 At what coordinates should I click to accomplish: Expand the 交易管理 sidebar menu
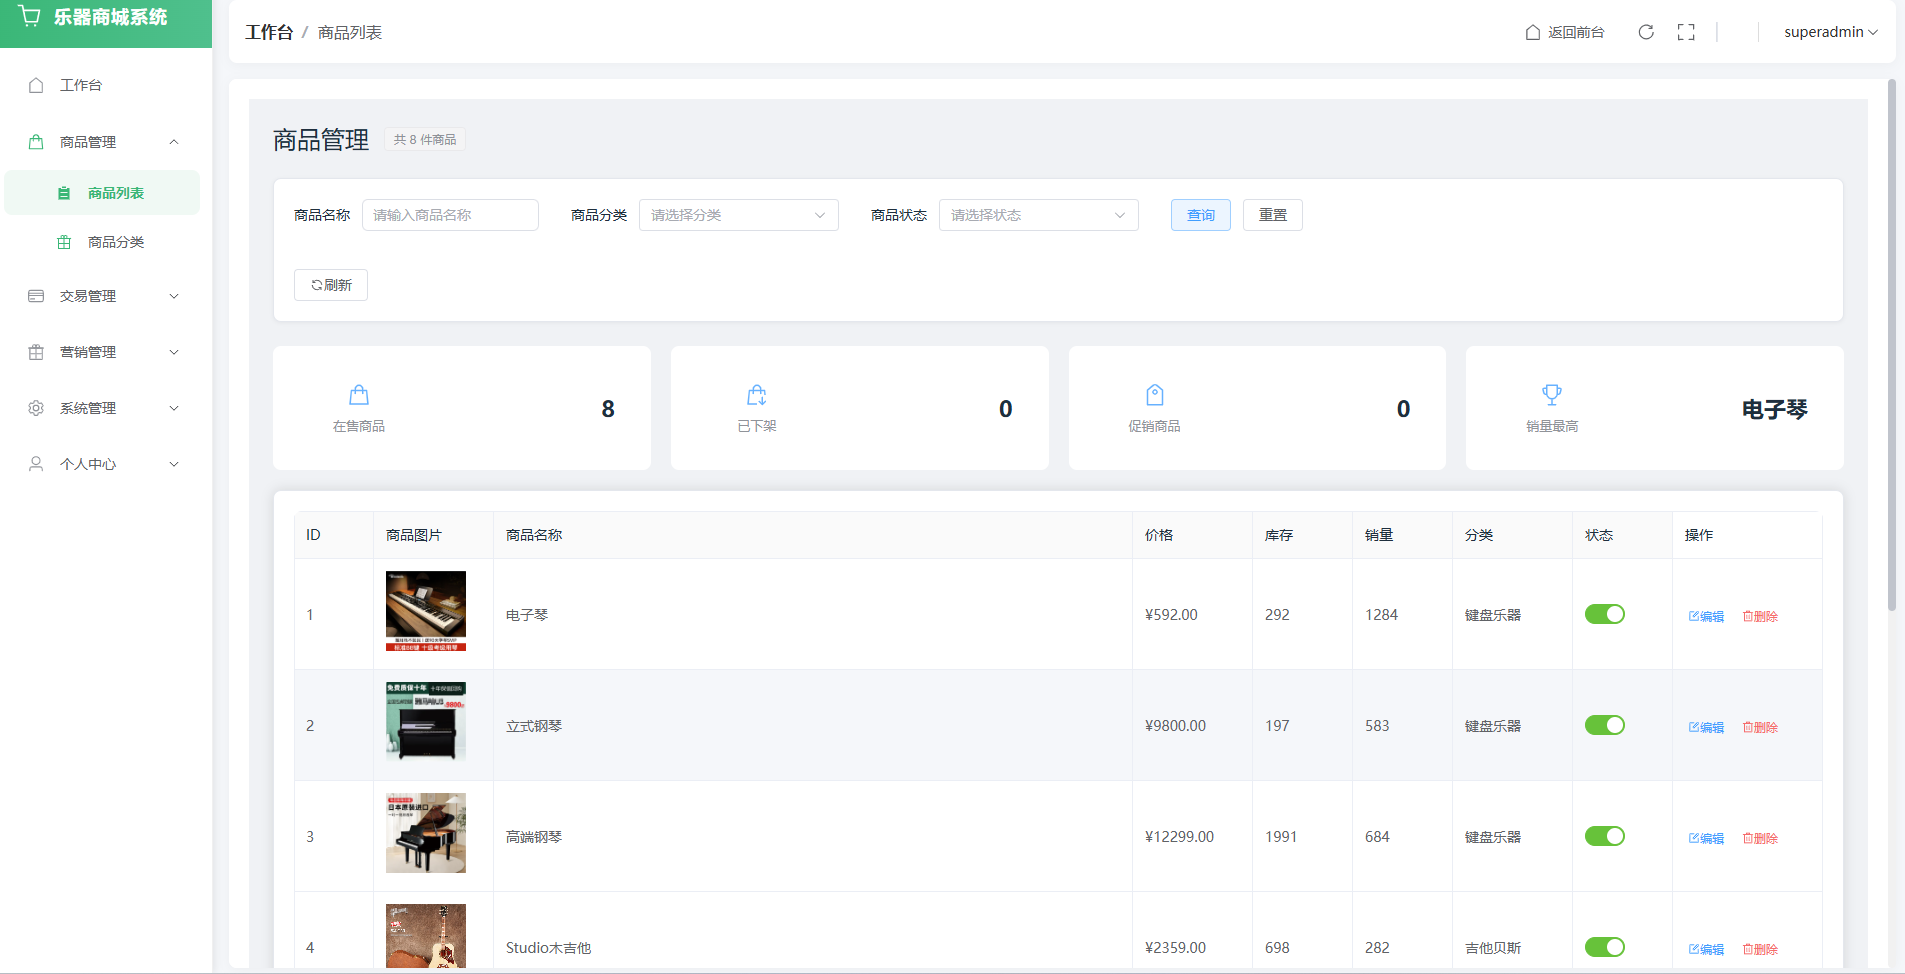105,296
